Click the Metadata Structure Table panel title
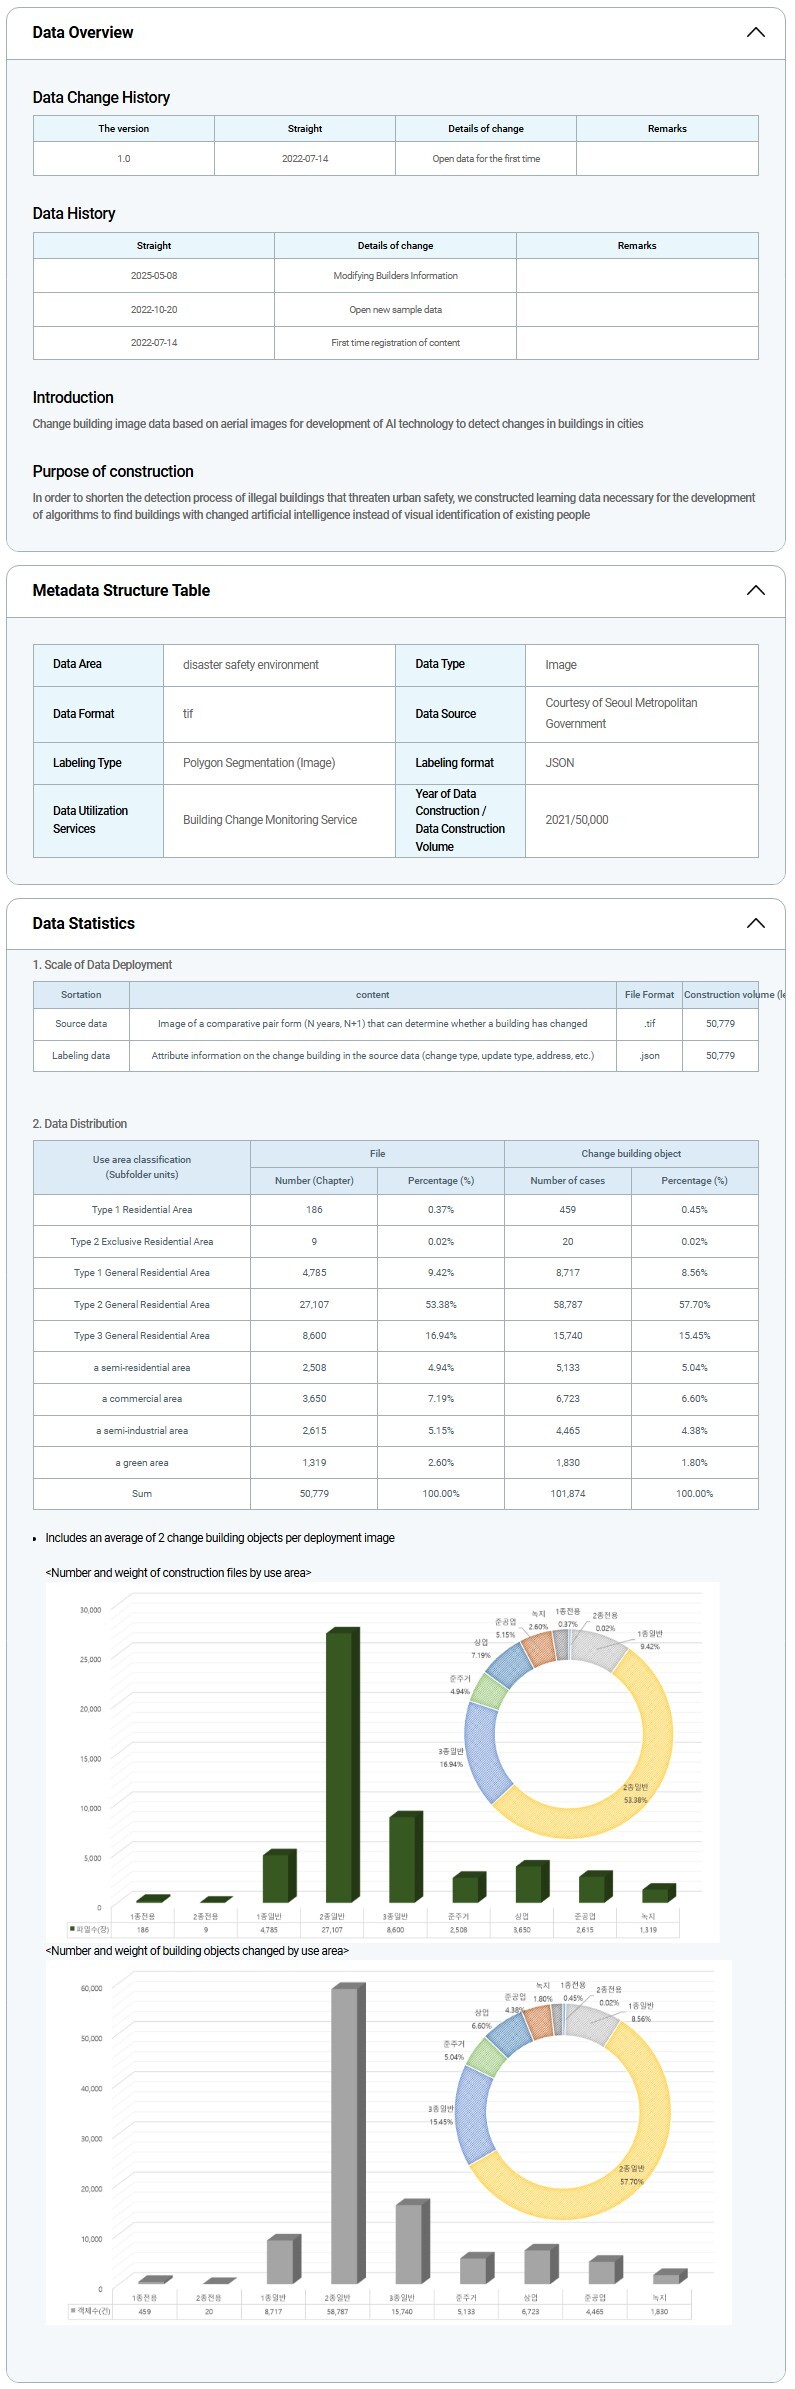 click(121, 590)
